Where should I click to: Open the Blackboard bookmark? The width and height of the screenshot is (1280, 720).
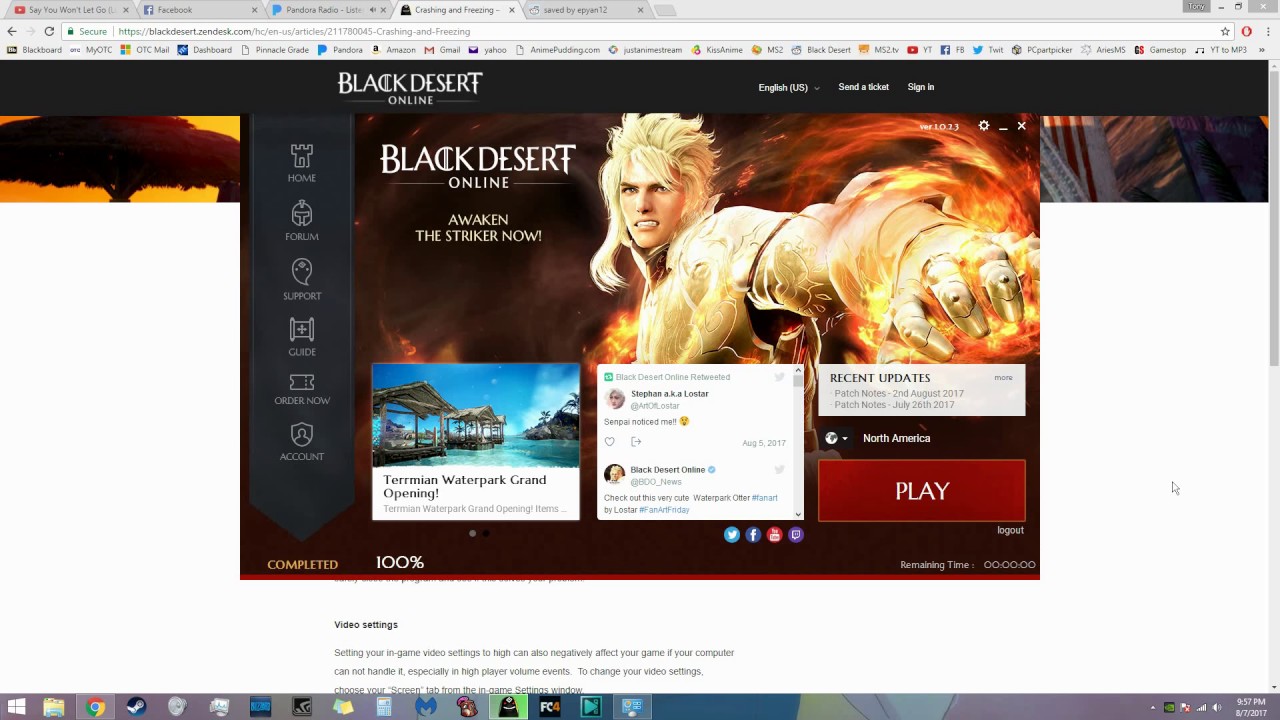(x=34, y=49)
